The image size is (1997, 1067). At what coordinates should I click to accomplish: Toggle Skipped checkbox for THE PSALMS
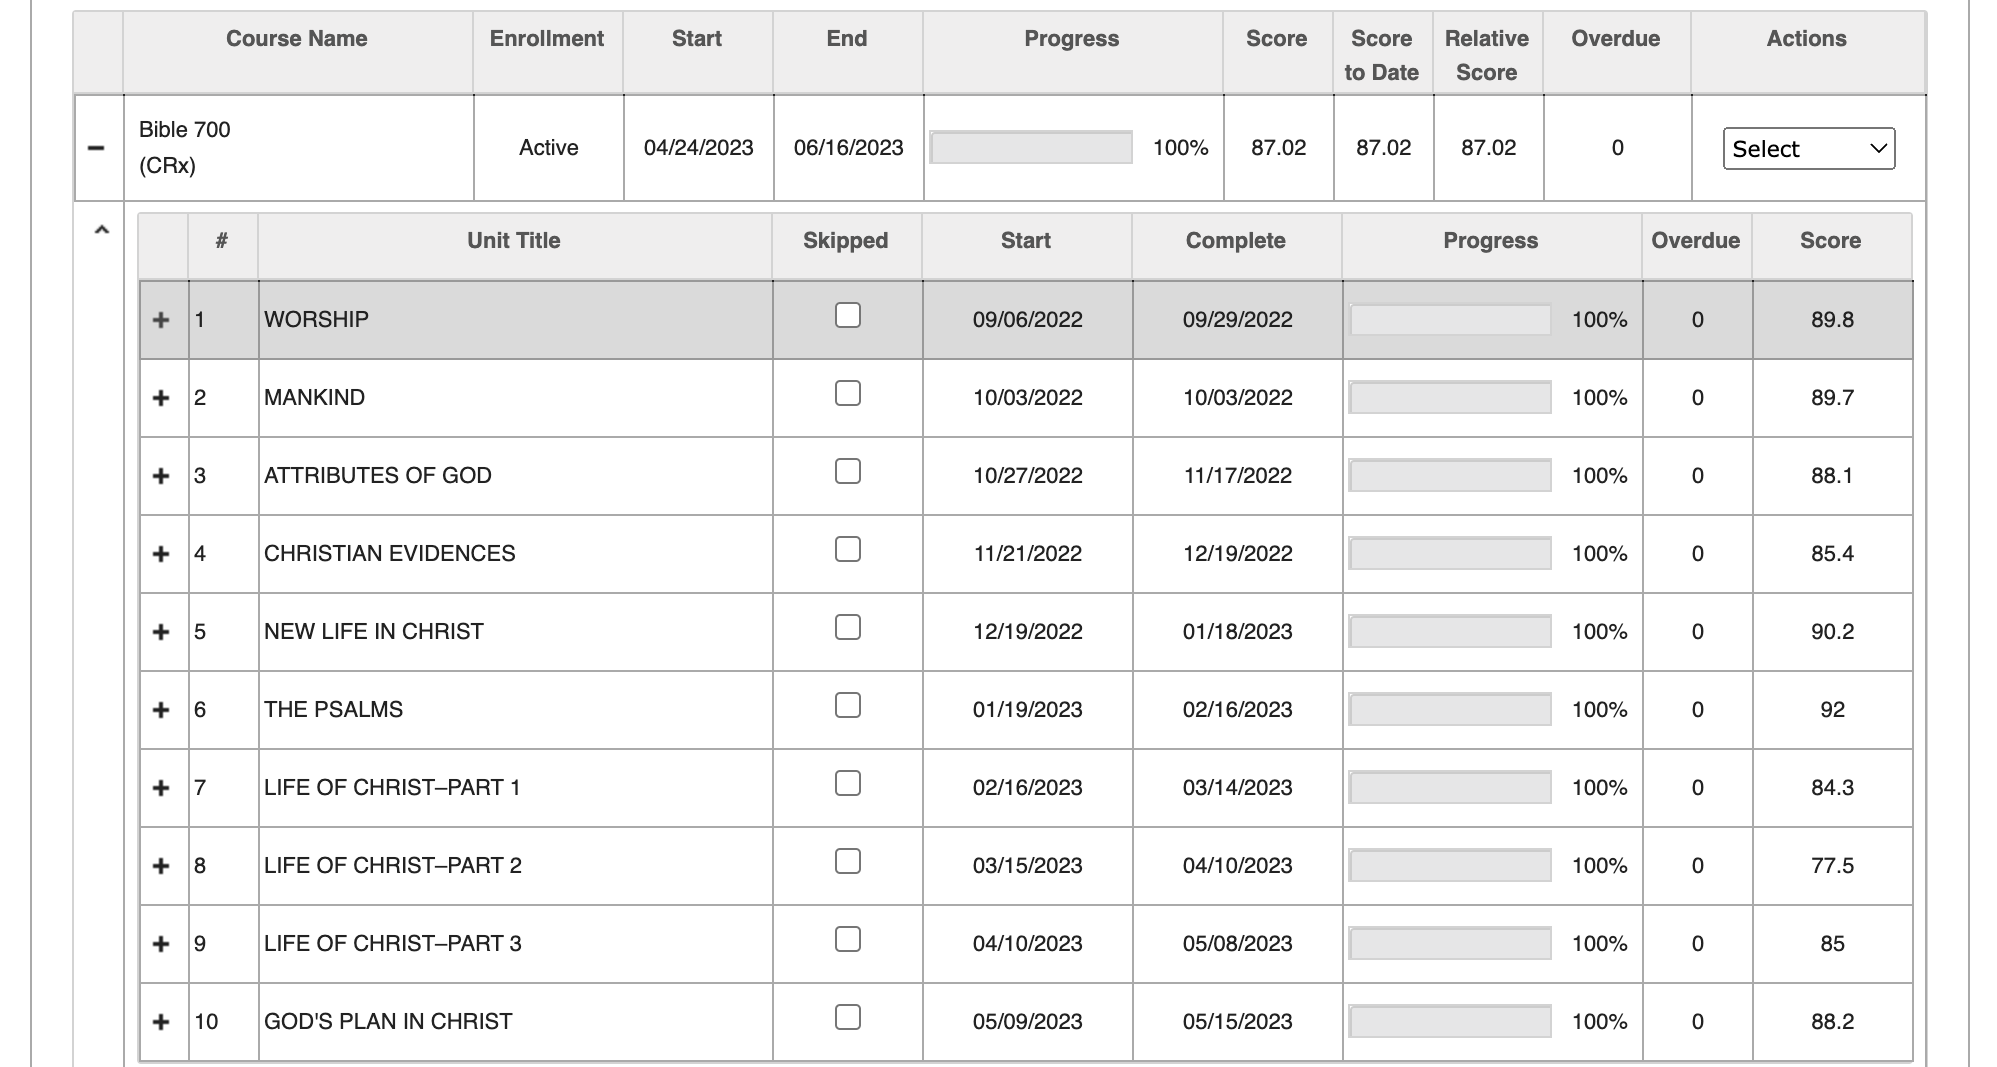pos(847,705)
